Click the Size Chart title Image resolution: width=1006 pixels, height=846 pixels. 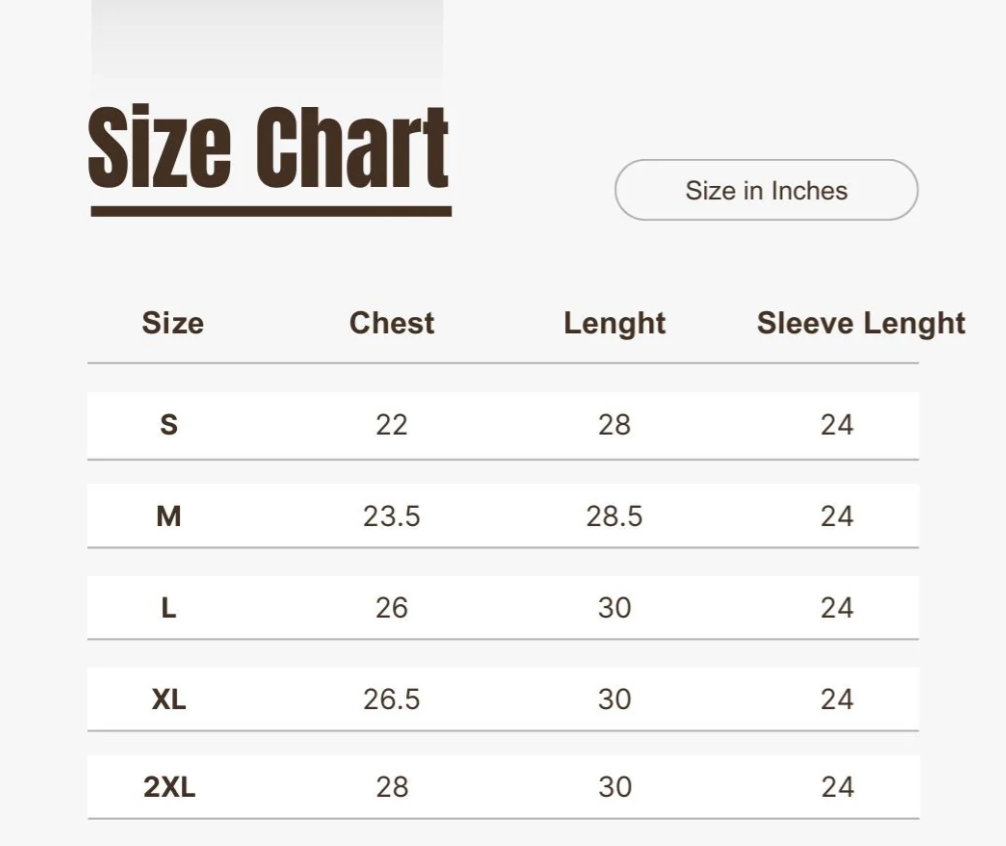click(269, 150)
